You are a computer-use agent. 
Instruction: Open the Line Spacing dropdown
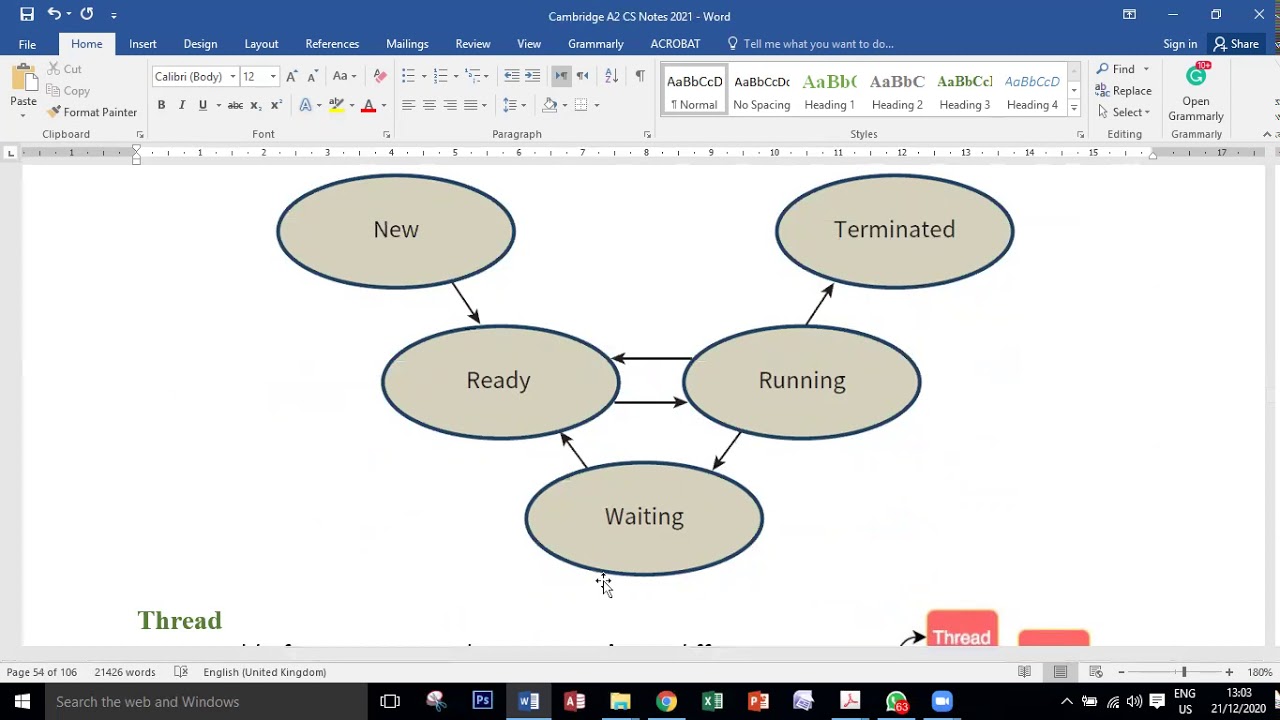click(515, 105)
